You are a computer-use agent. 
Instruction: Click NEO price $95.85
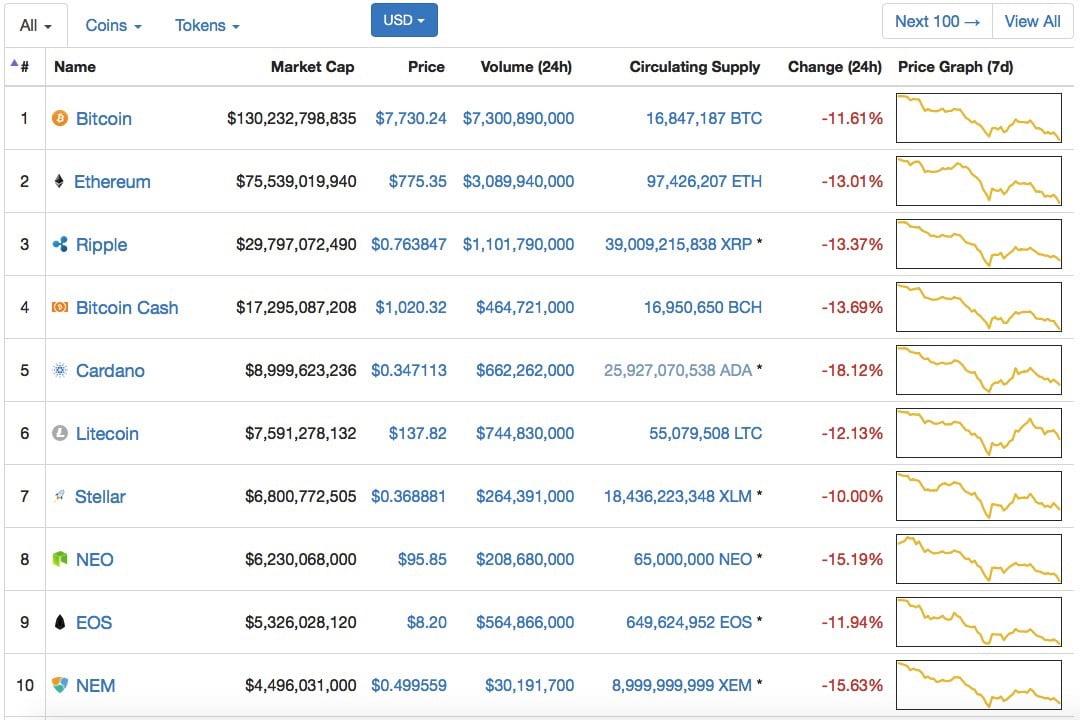click(422, 559)
